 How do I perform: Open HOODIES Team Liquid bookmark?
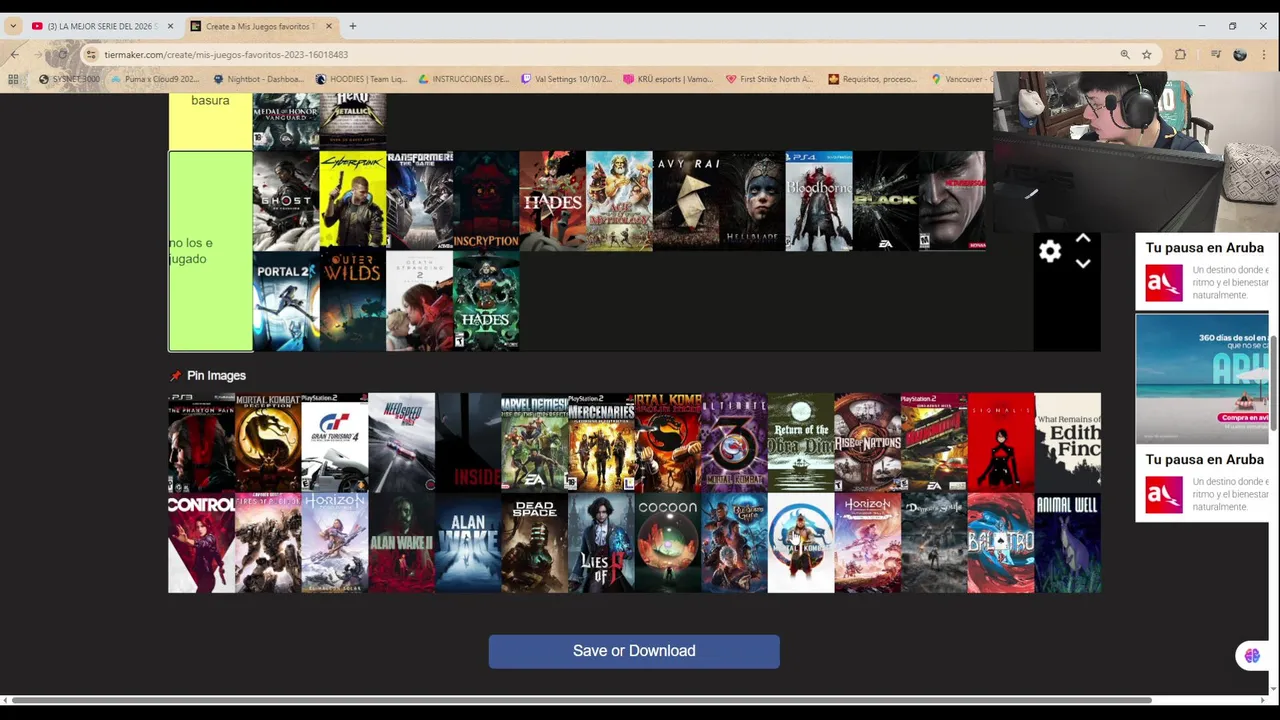360,79
